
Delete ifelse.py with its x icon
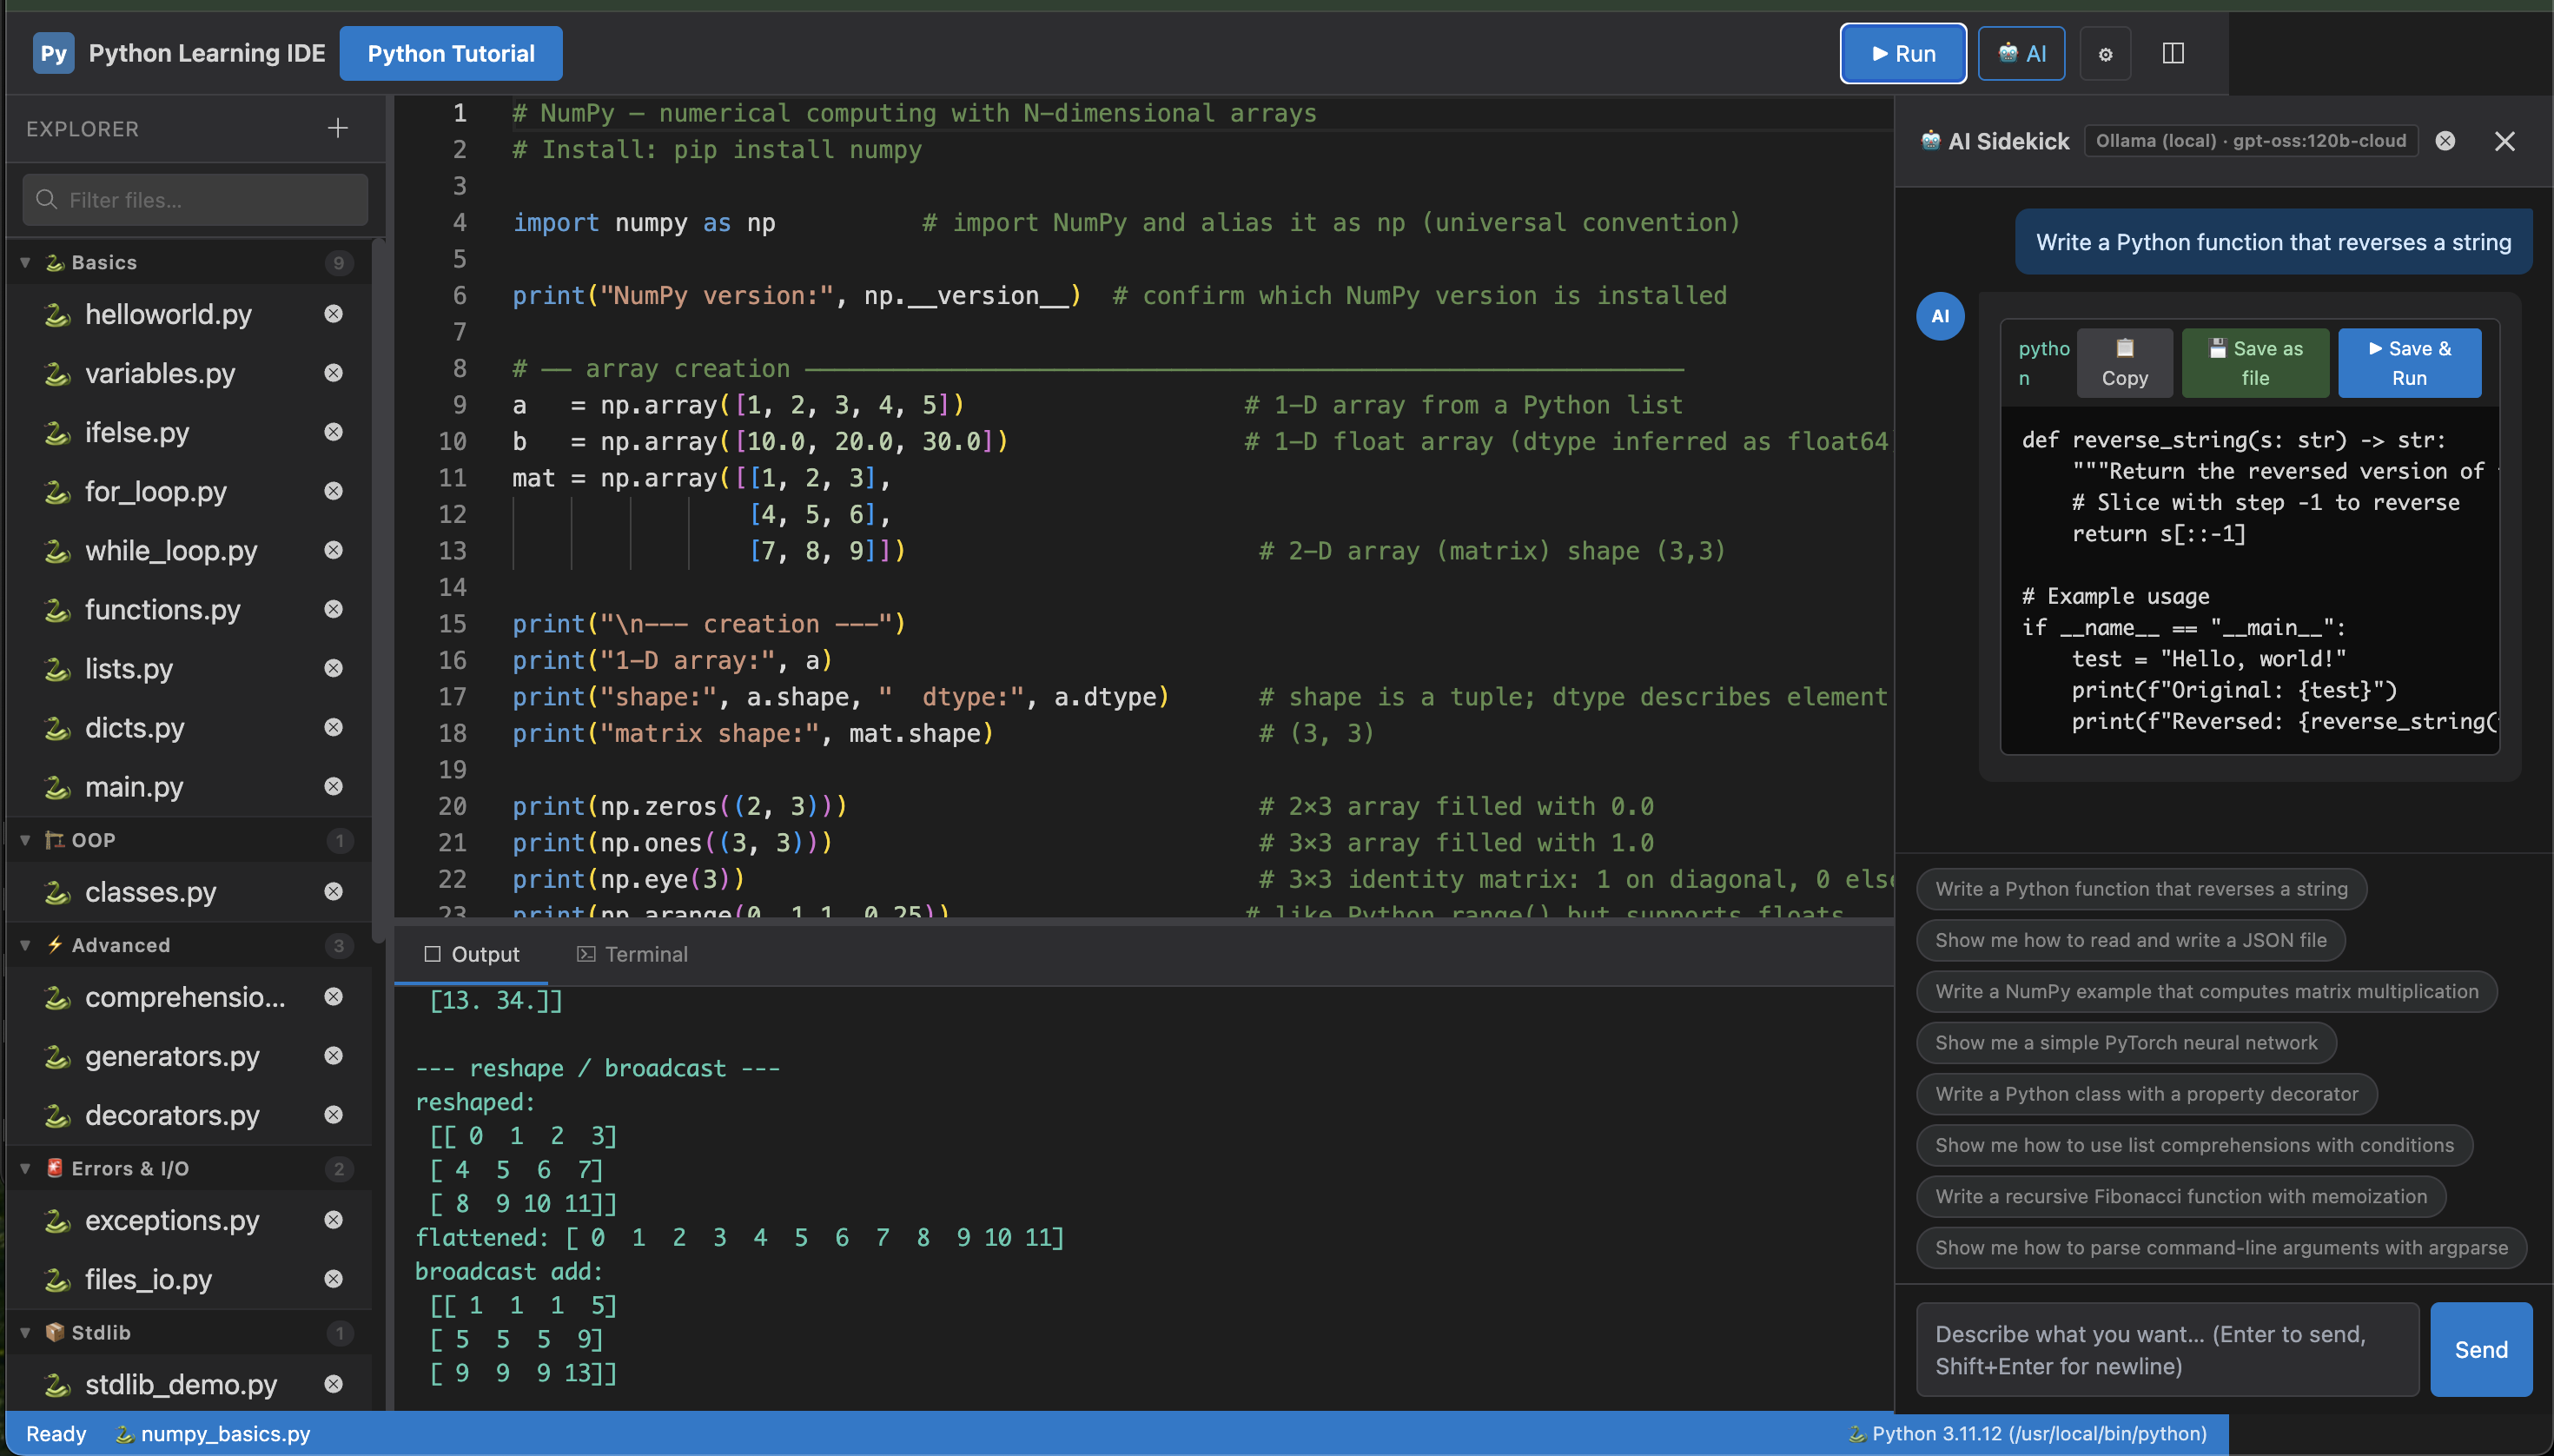tap(334, 432)
